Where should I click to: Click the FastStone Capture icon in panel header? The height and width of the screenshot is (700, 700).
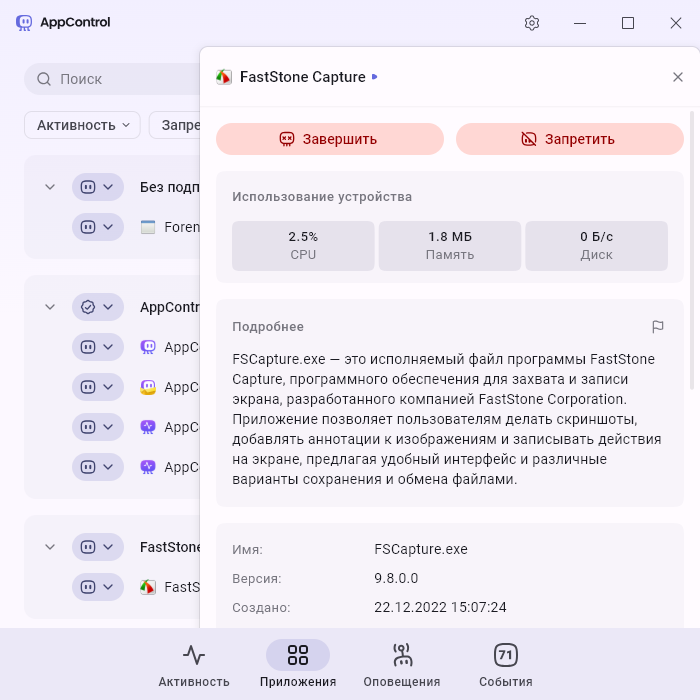224,77
